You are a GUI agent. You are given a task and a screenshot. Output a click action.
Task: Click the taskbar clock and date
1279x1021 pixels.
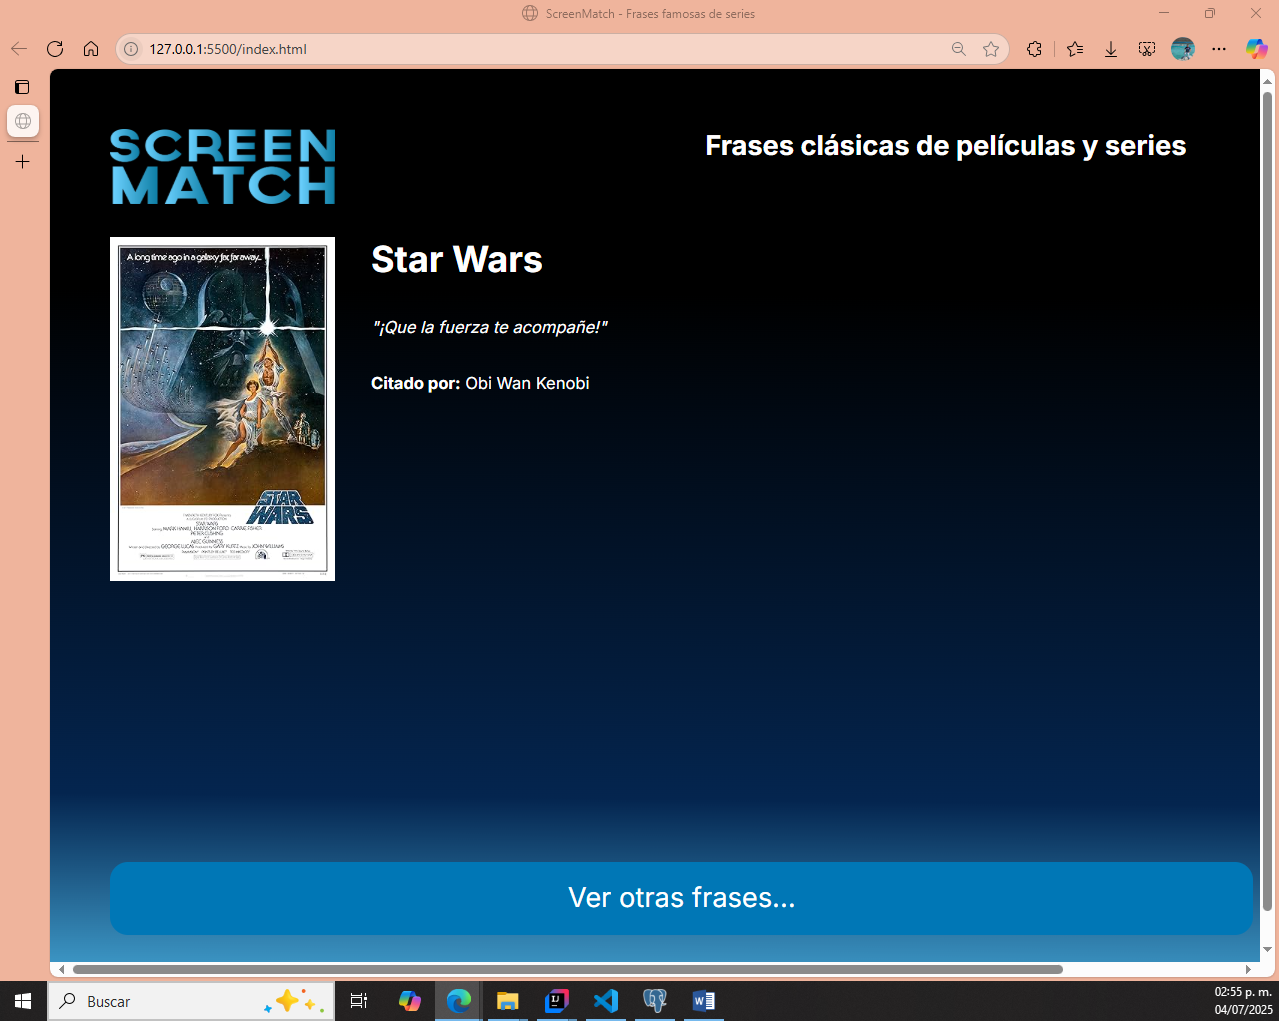click(1243, 1001)
